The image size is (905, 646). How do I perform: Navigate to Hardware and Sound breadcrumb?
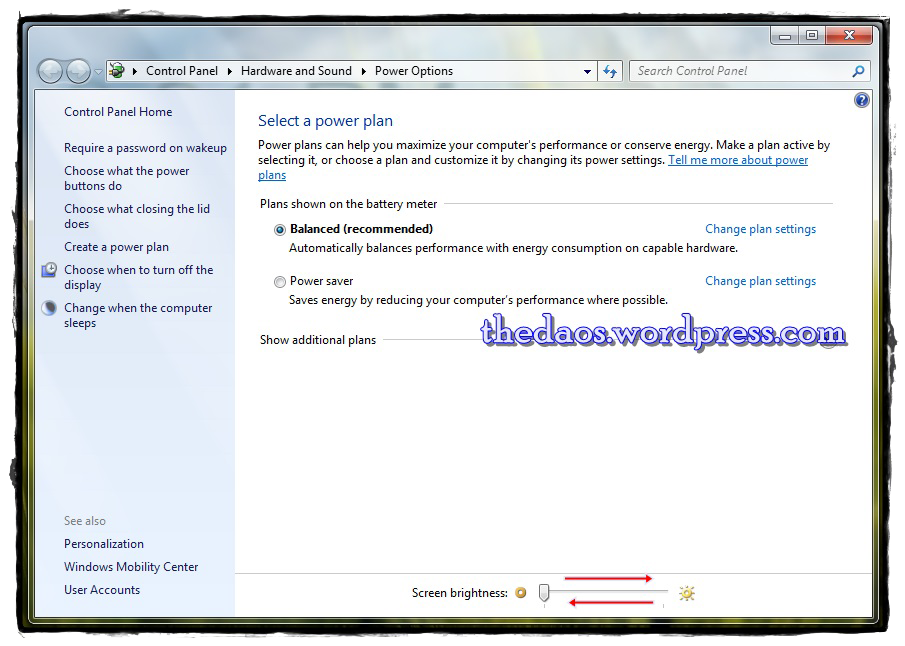click(x=296, y=71)
